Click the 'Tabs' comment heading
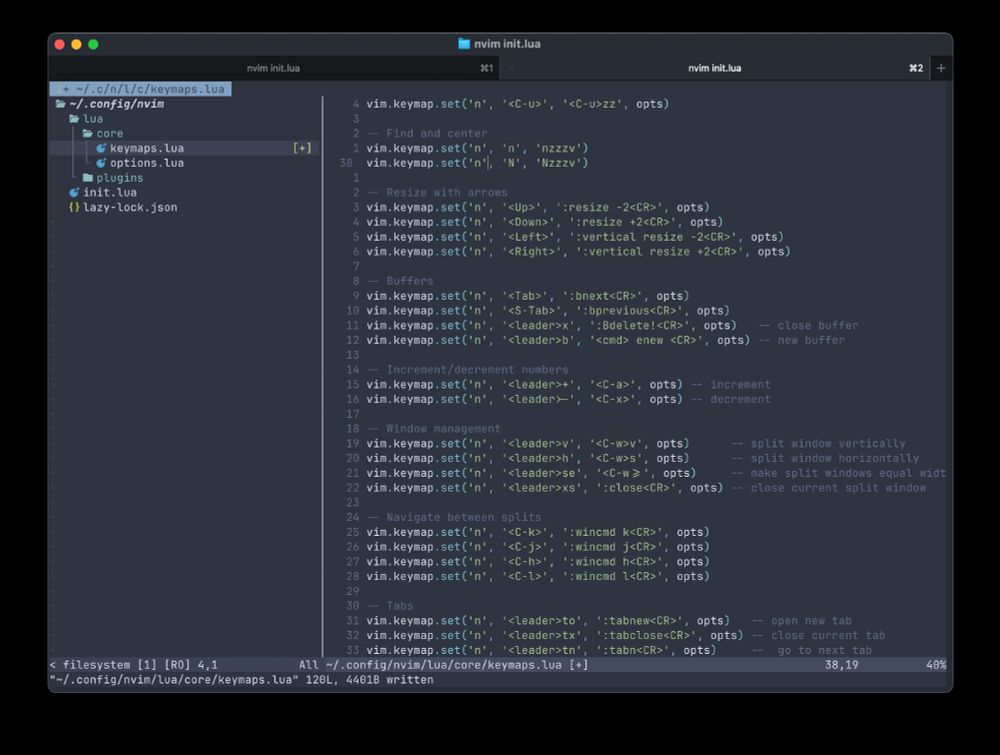The image size is (1000, 755). (390, 606)
